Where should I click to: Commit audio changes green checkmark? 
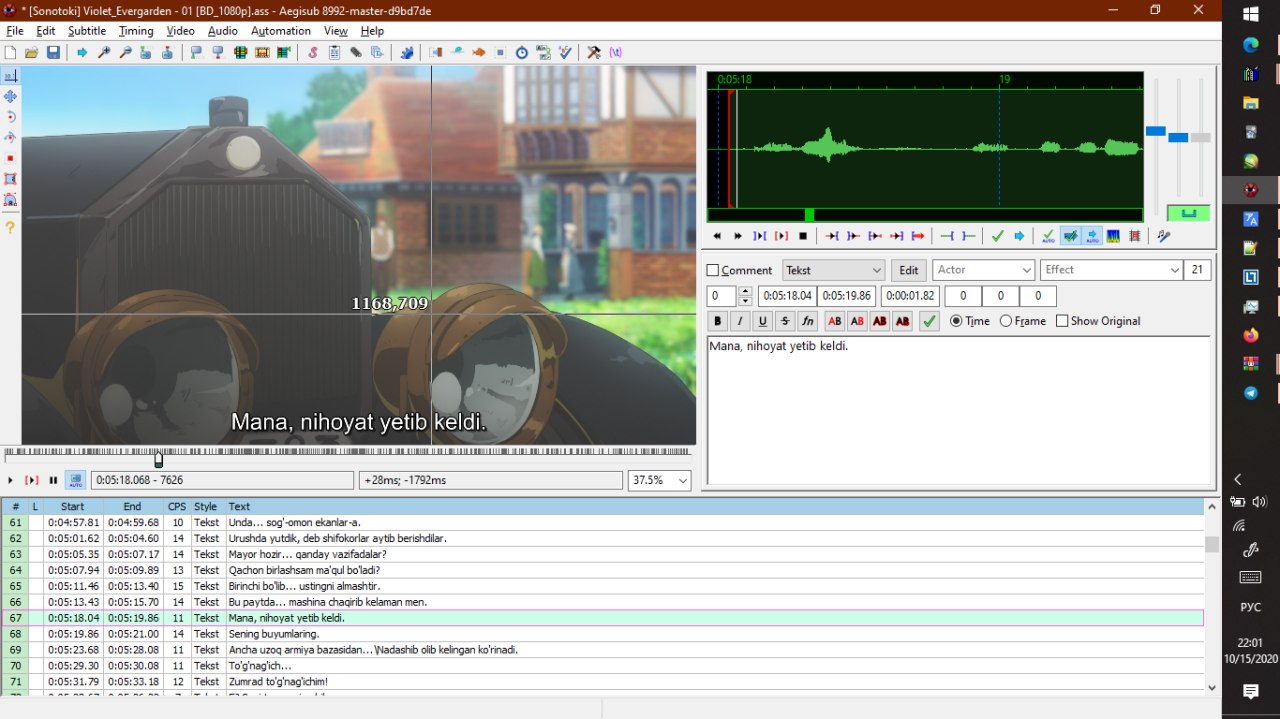coord(997,236)
